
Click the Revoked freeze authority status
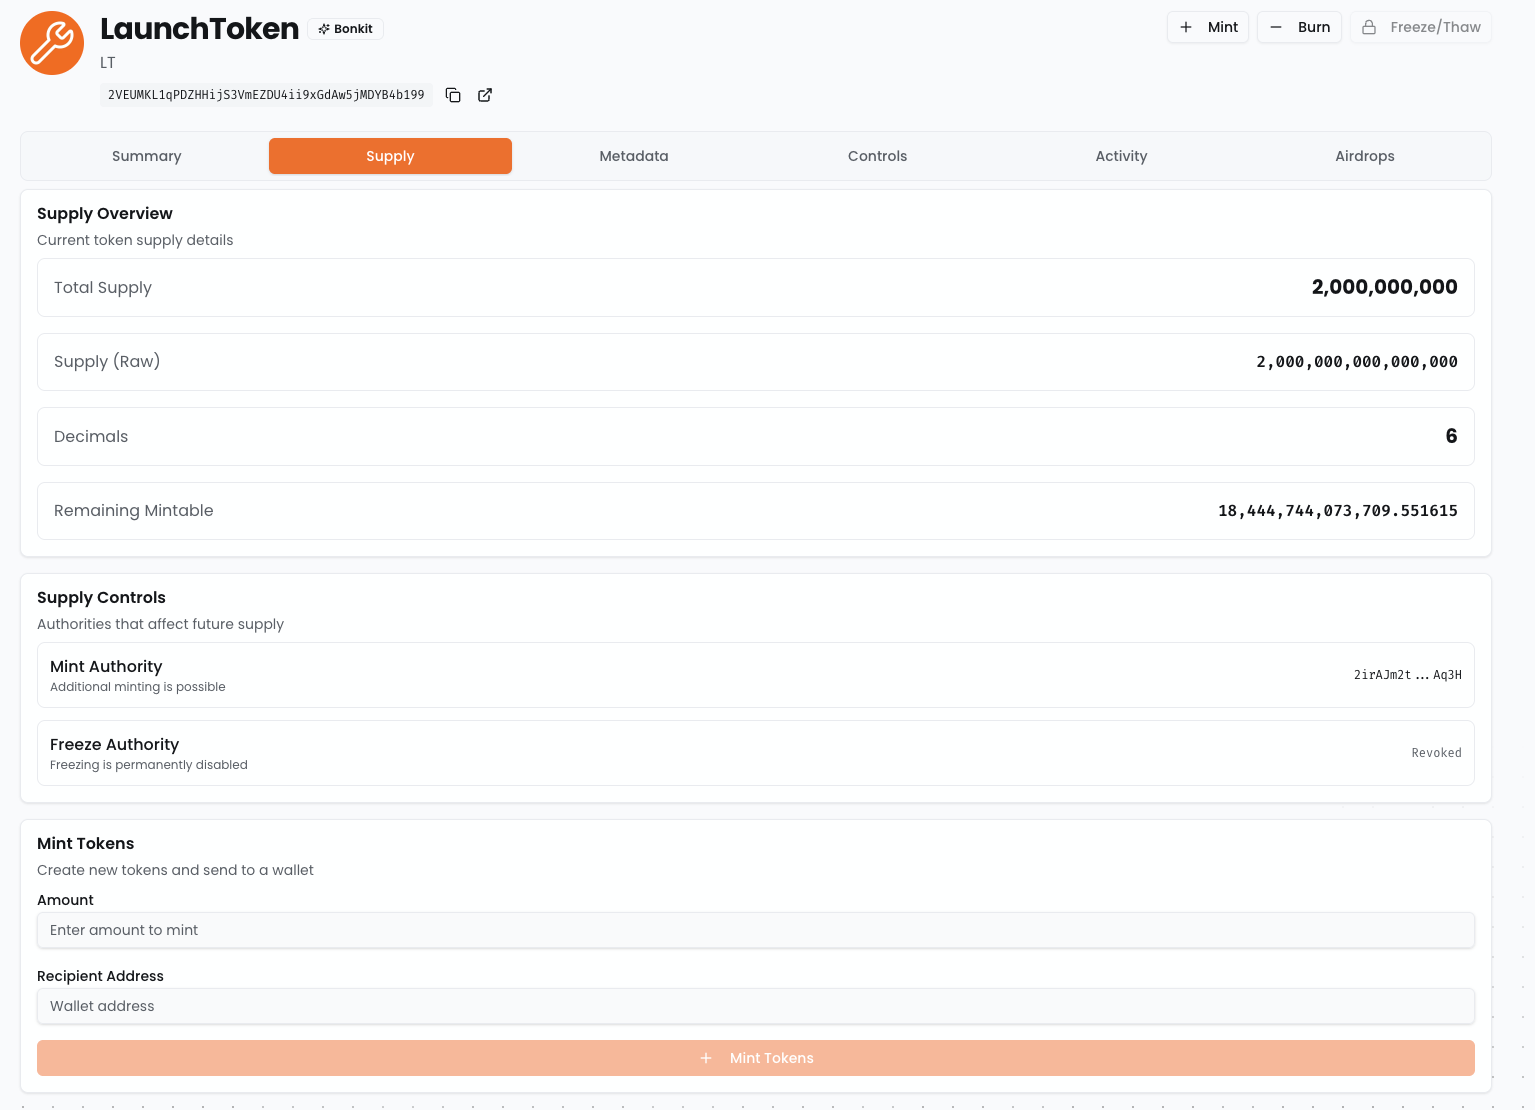click(1436, 753)
